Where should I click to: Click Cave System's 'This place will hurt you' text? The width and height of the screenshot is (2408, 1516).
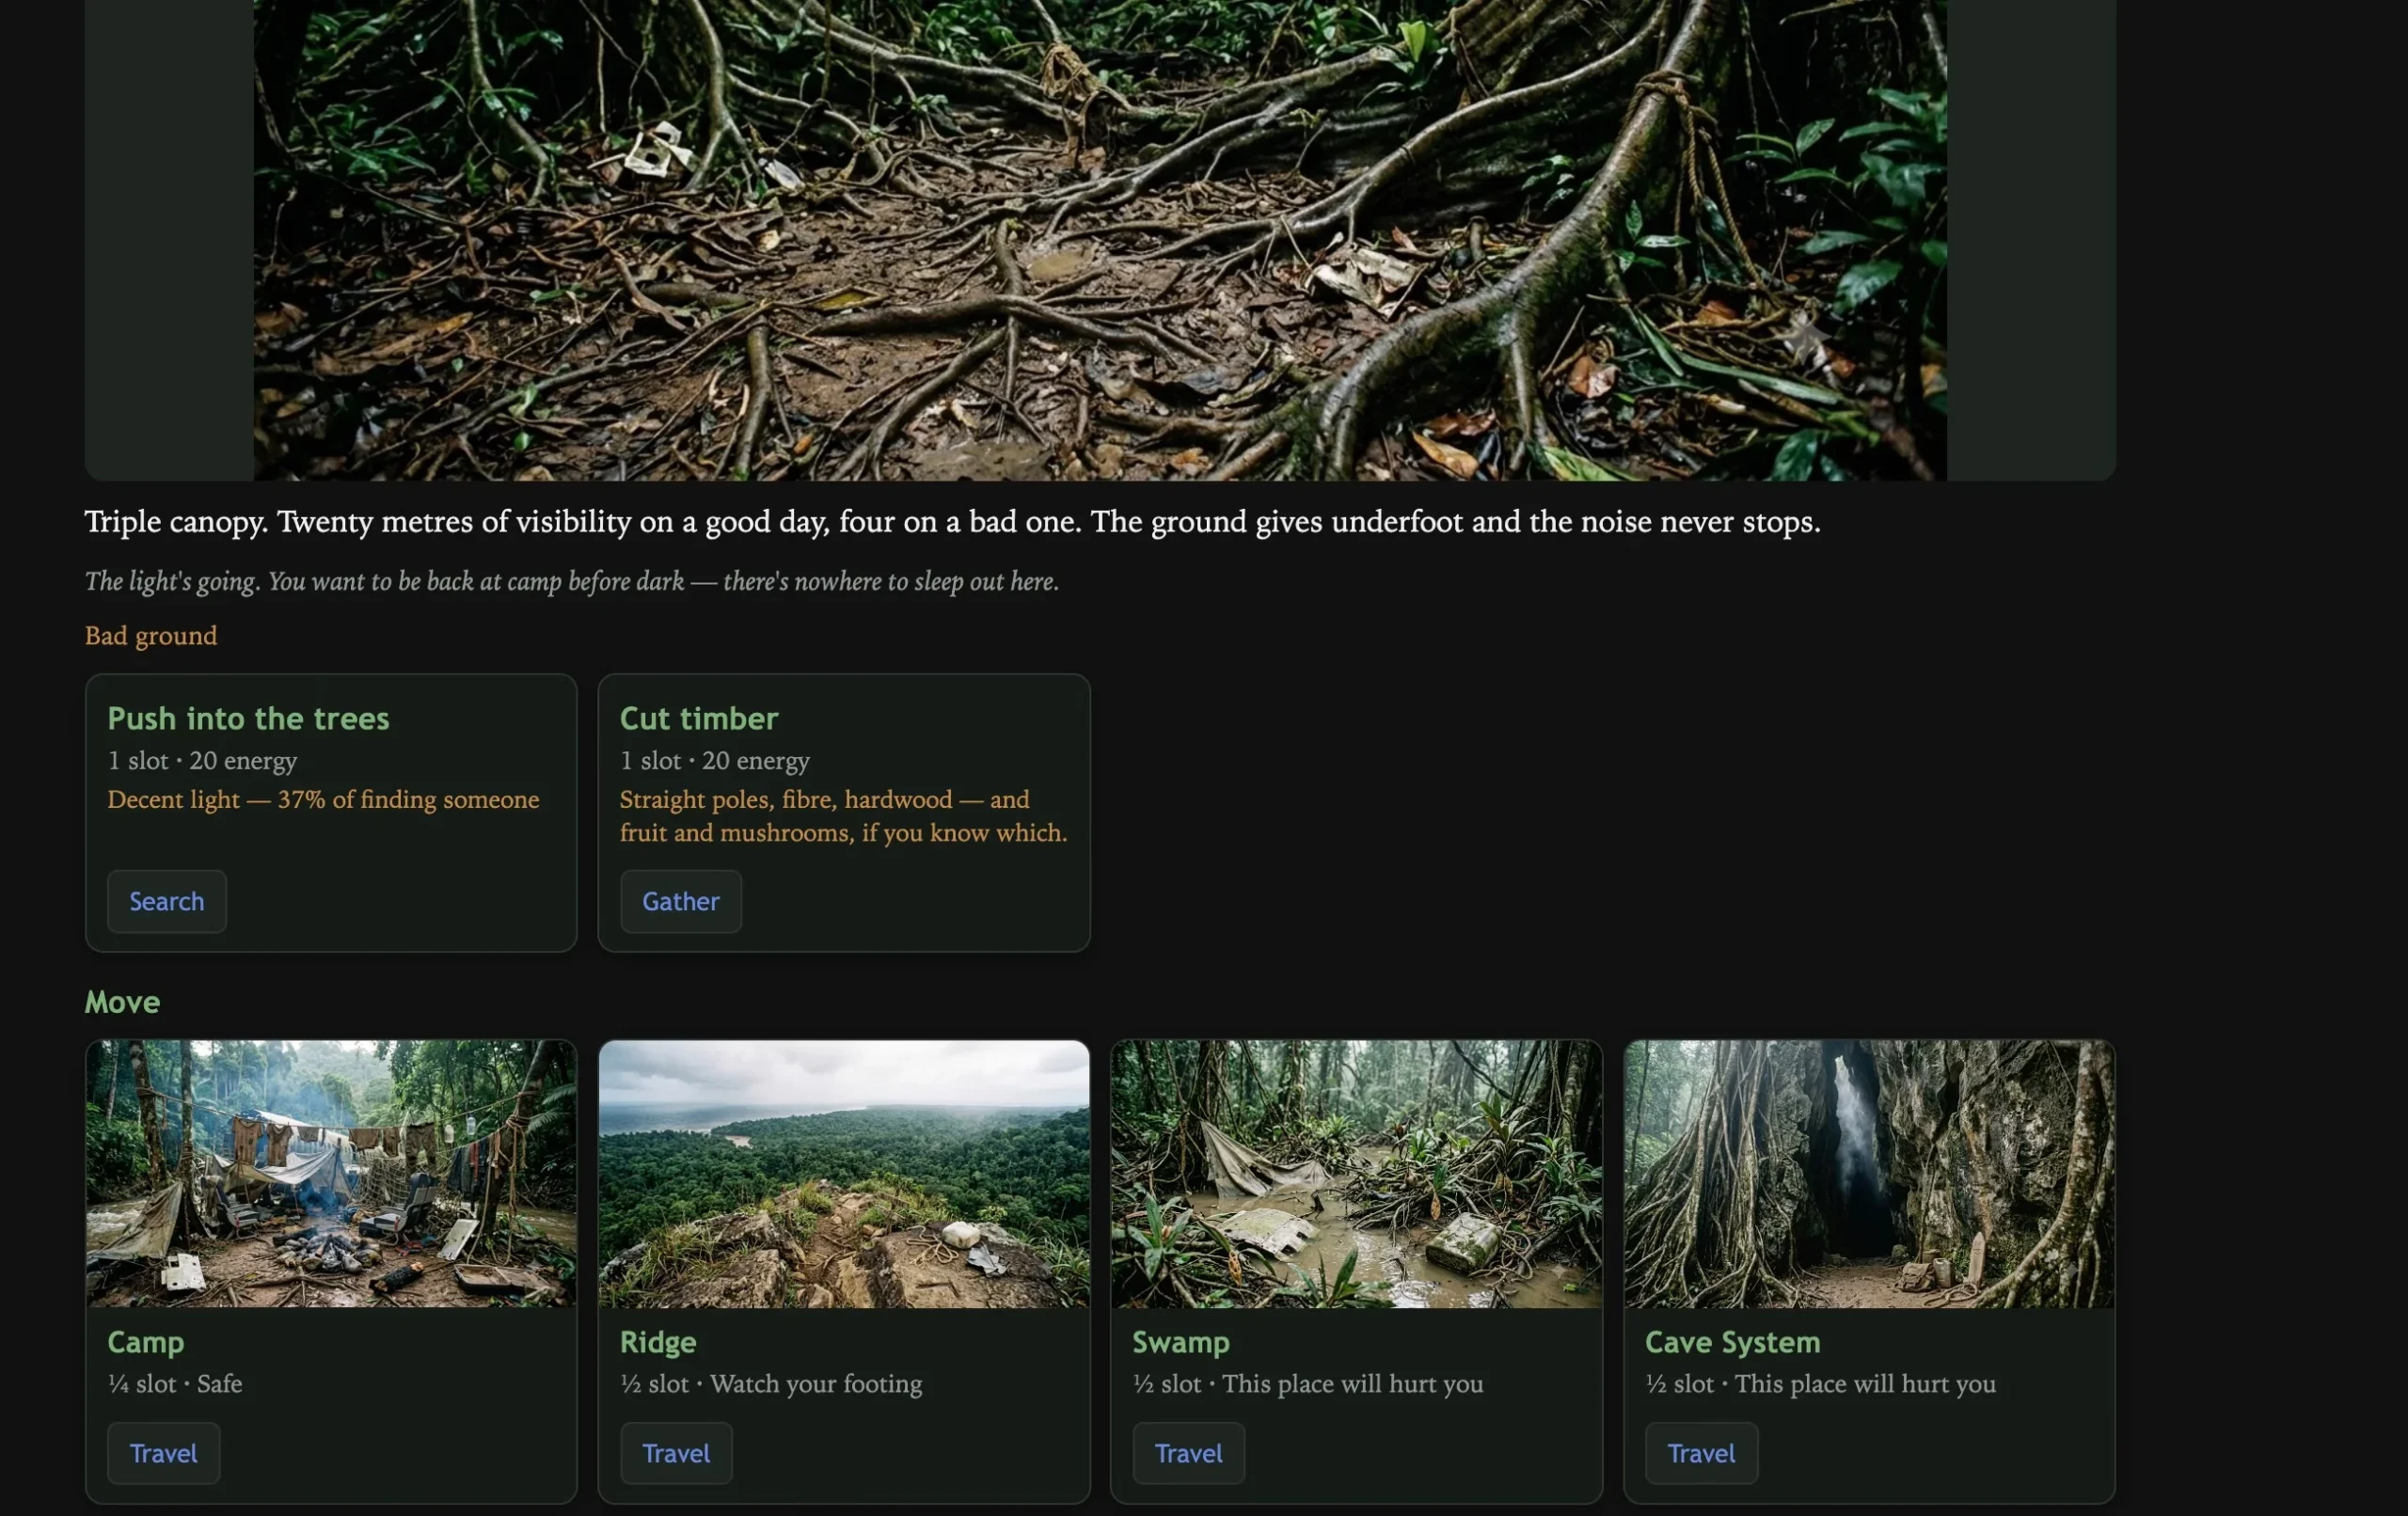click(1865, 1384)
